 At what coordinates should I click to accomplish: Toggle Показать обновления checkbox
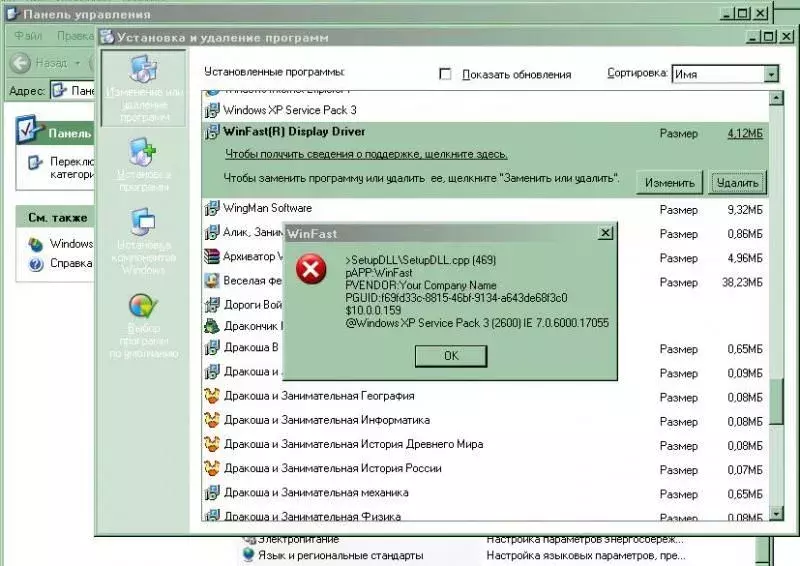click(x=445, y=74)
